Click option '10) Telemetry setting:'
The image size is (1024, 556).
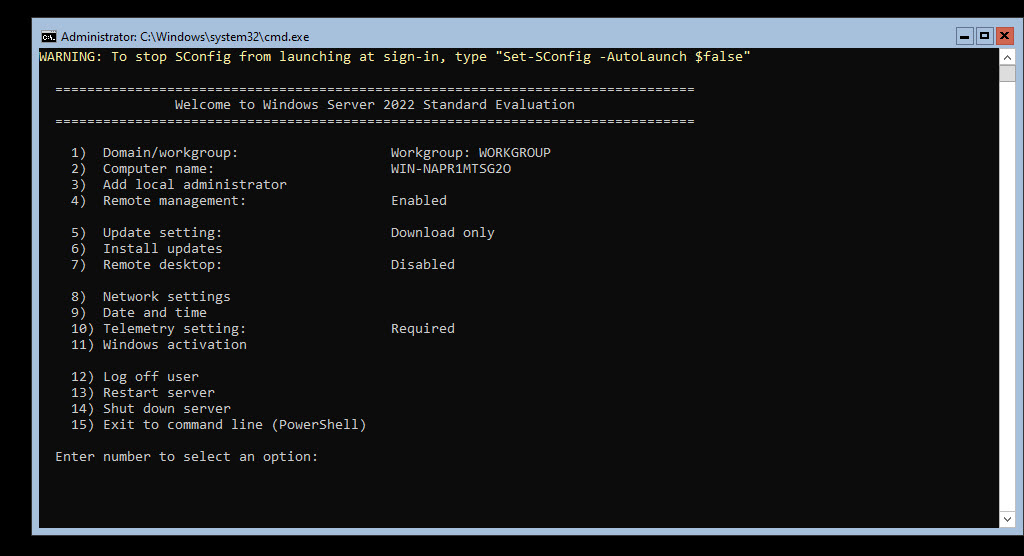coord(158,329)
